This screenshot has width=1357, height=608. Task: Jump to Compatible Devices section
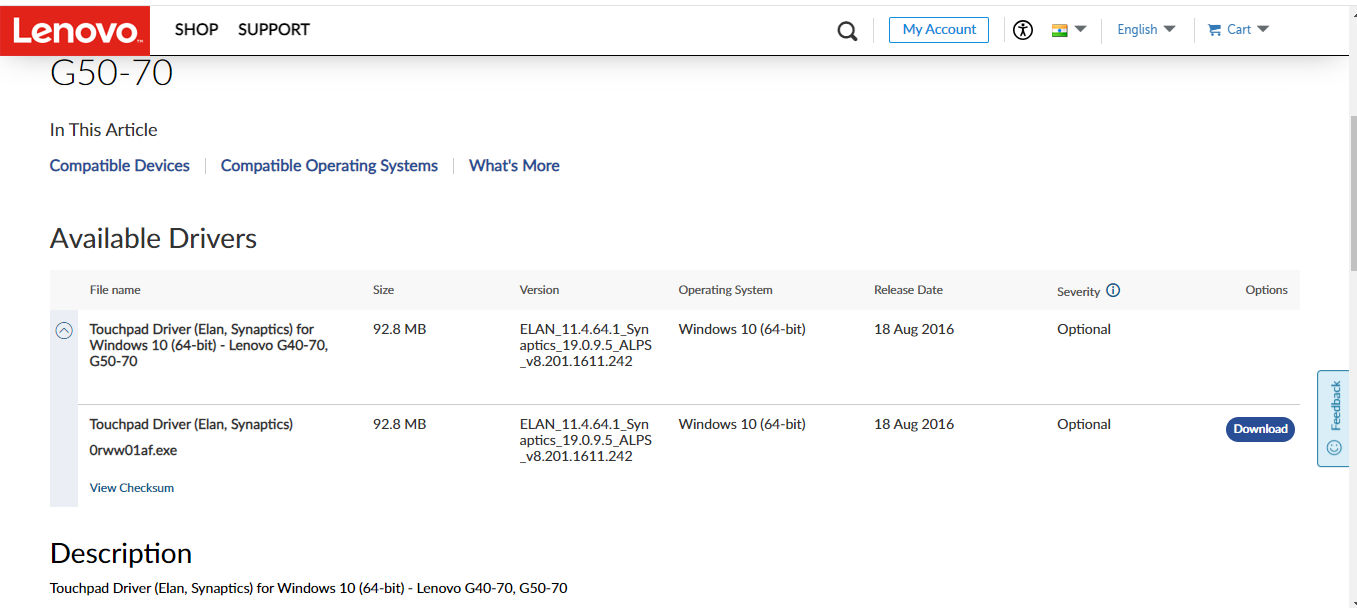[x=120, y=166]
